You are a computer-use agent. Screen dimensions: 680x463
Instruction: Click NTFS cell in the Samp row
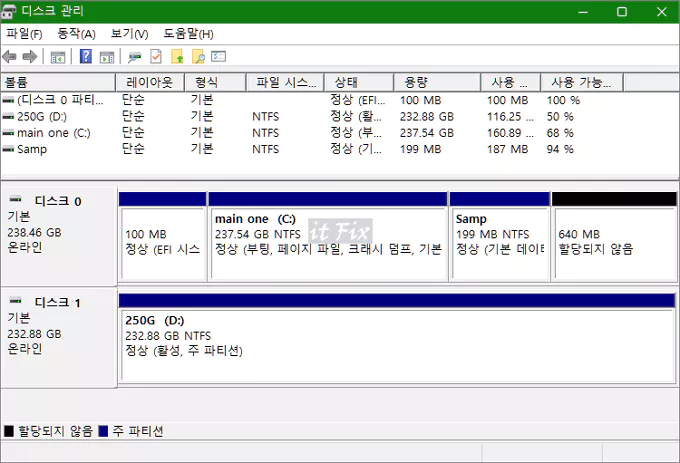[x=265, y=150]
